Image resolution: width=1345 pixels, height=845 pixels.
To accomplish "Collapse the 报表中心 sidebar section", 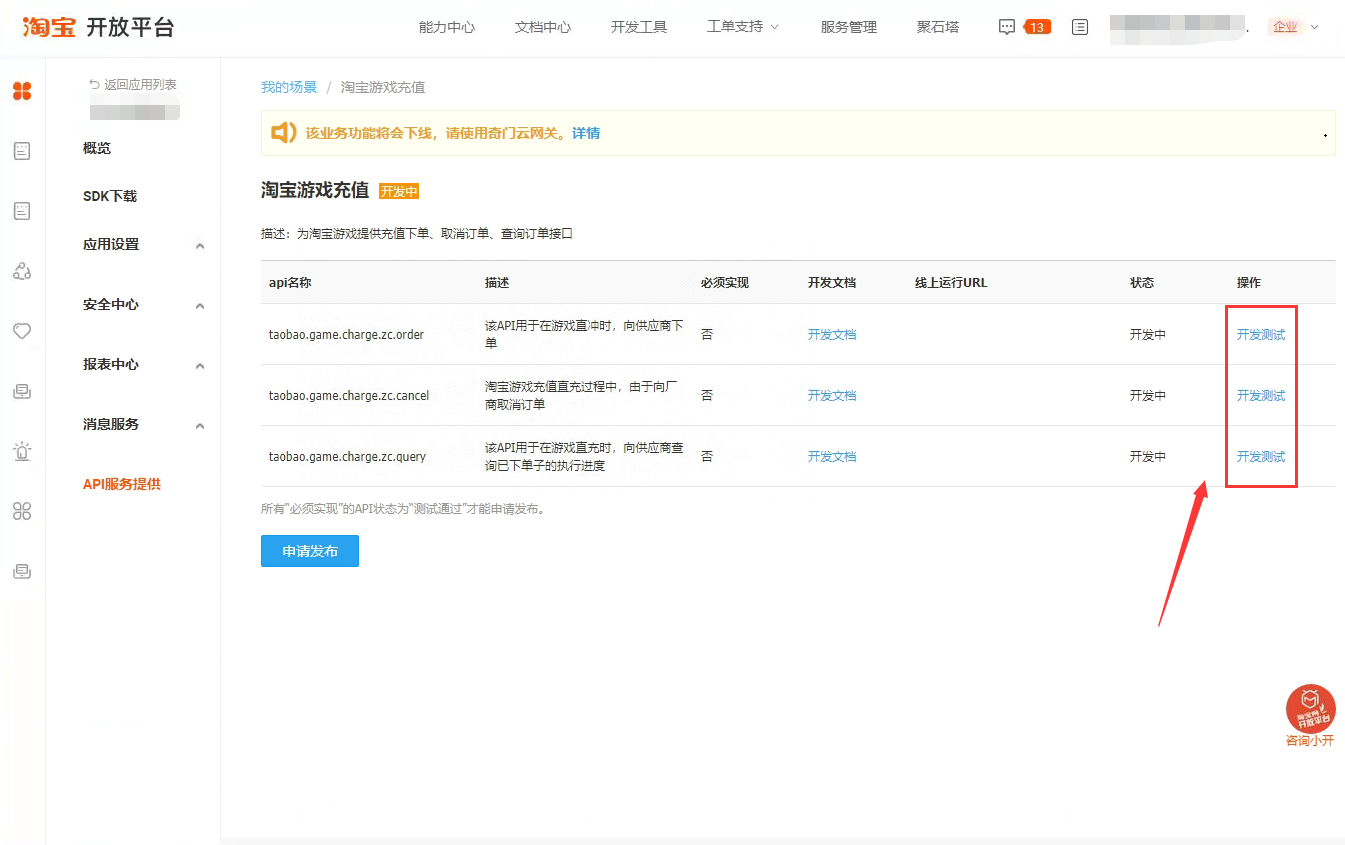I will (x=200, y=365).
